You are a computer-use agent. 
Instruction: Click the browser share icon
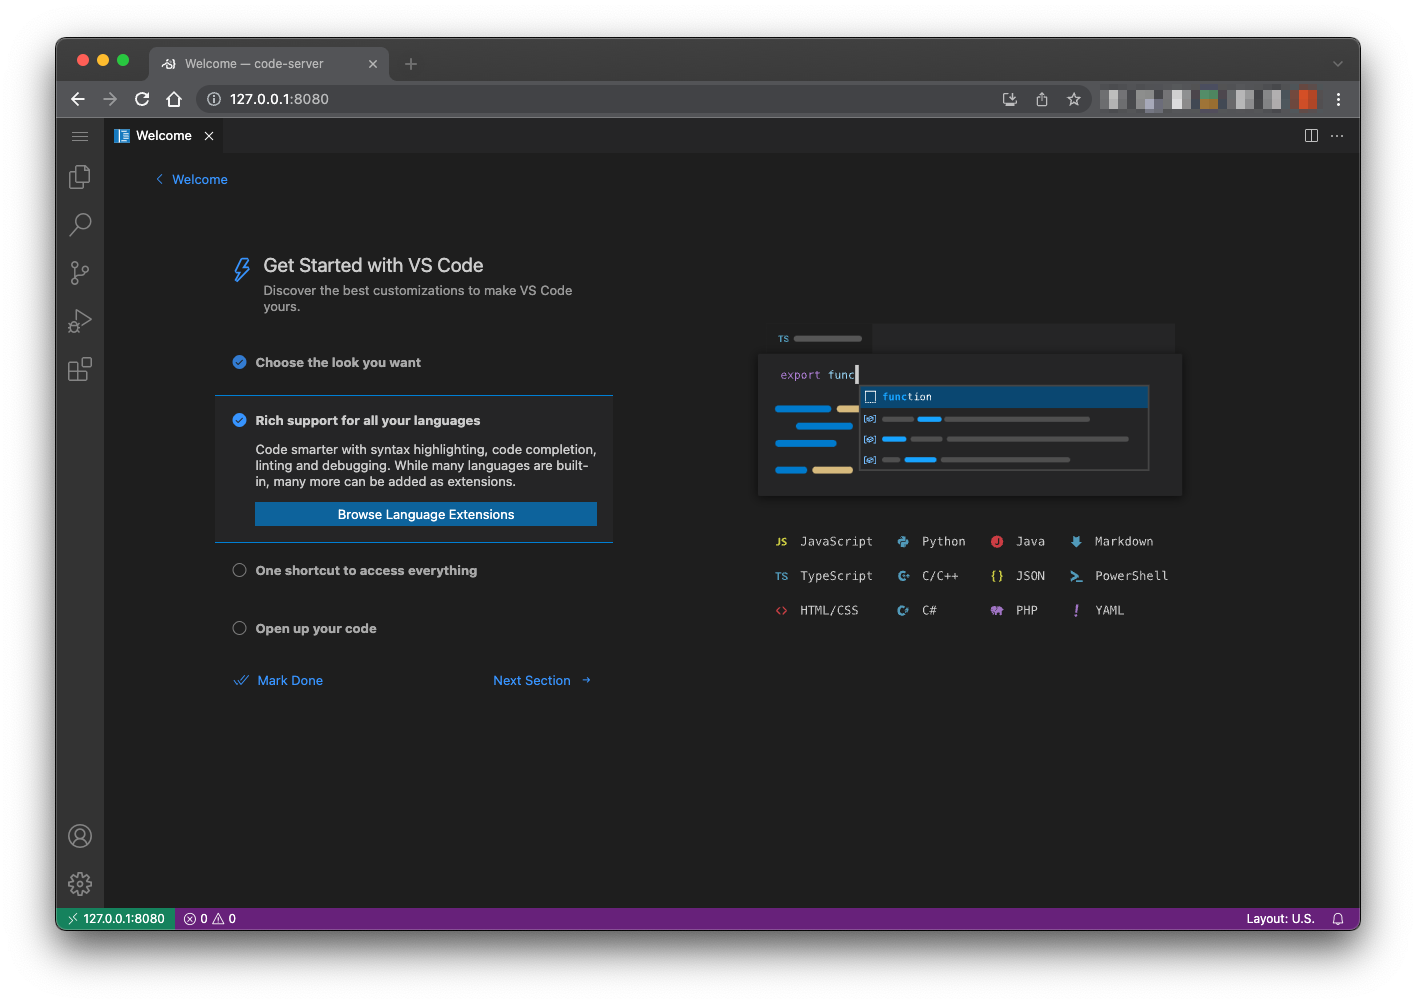pos(1042,99)
